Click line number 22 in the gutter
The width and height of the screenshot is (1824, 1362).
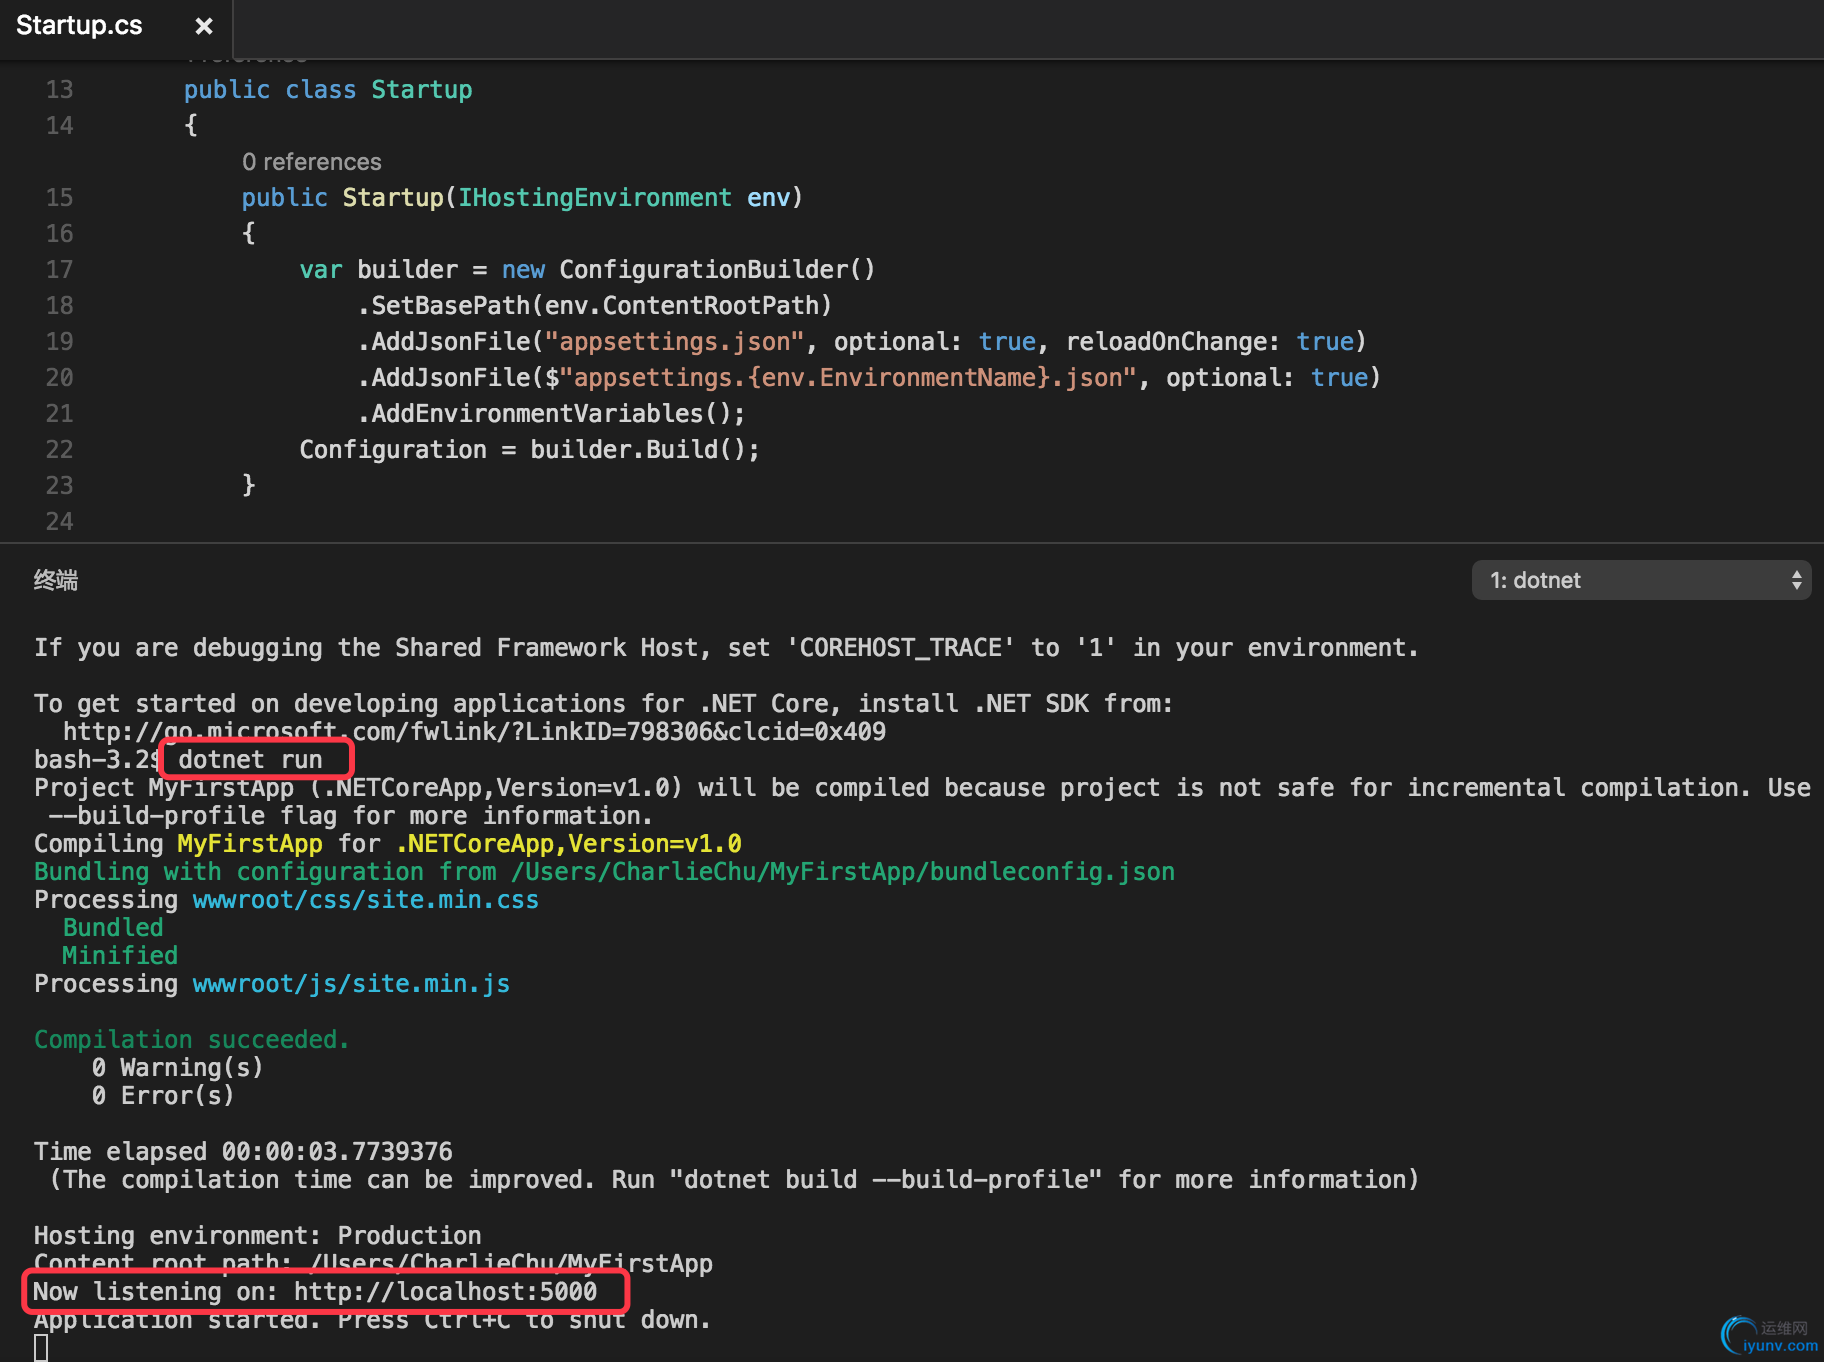pyautogui.click(x=59, y=450)
